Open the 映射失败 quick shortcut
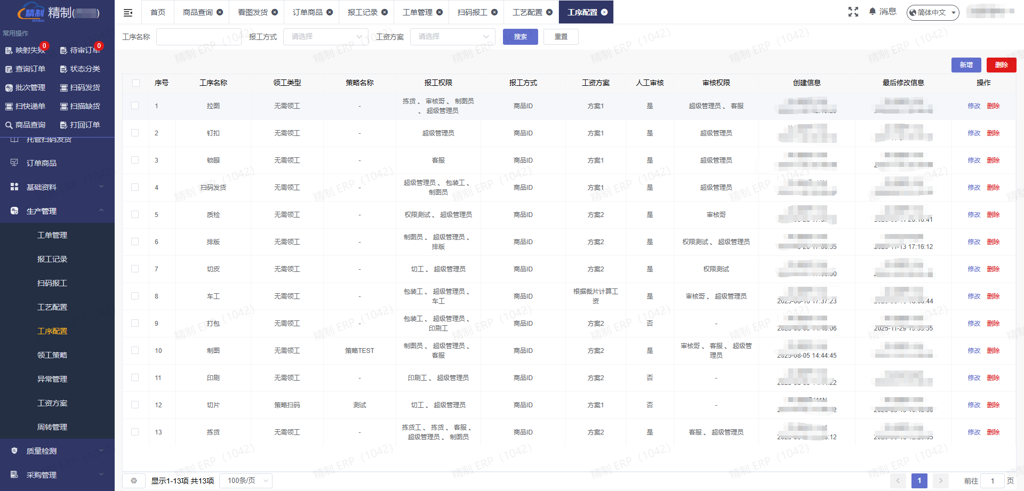This screenshot has height=491, width=1024. (26, 50)
